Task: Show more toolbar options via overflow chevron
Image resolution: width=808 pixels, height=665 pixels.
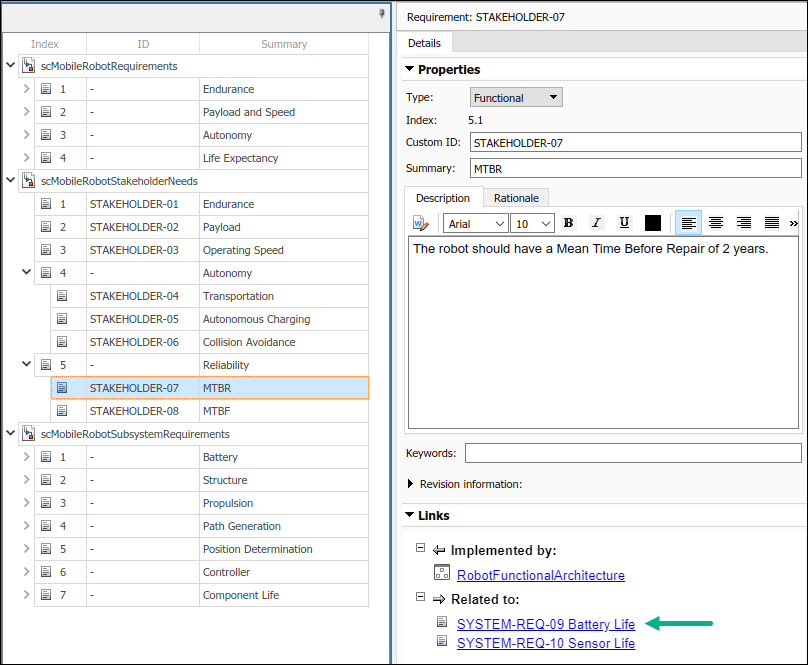Action: (x=794, y=223)
